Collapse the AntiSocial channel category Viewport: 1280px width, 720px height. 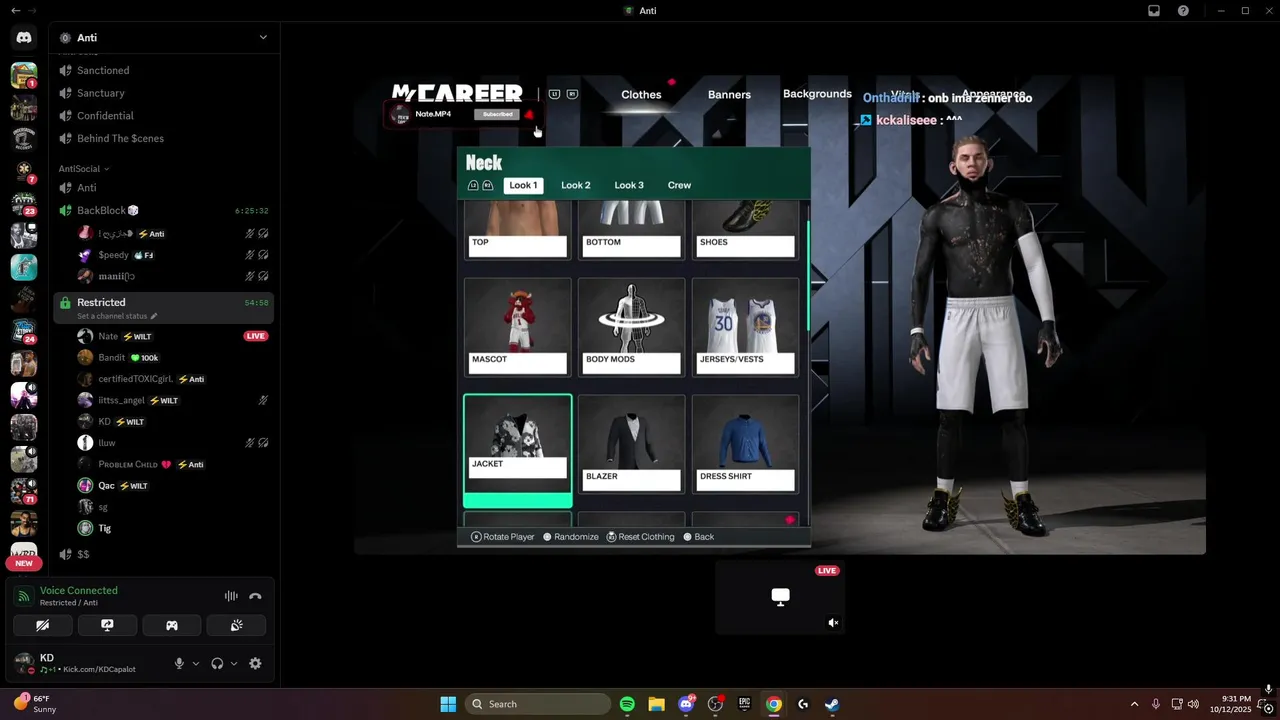[84, 169]
